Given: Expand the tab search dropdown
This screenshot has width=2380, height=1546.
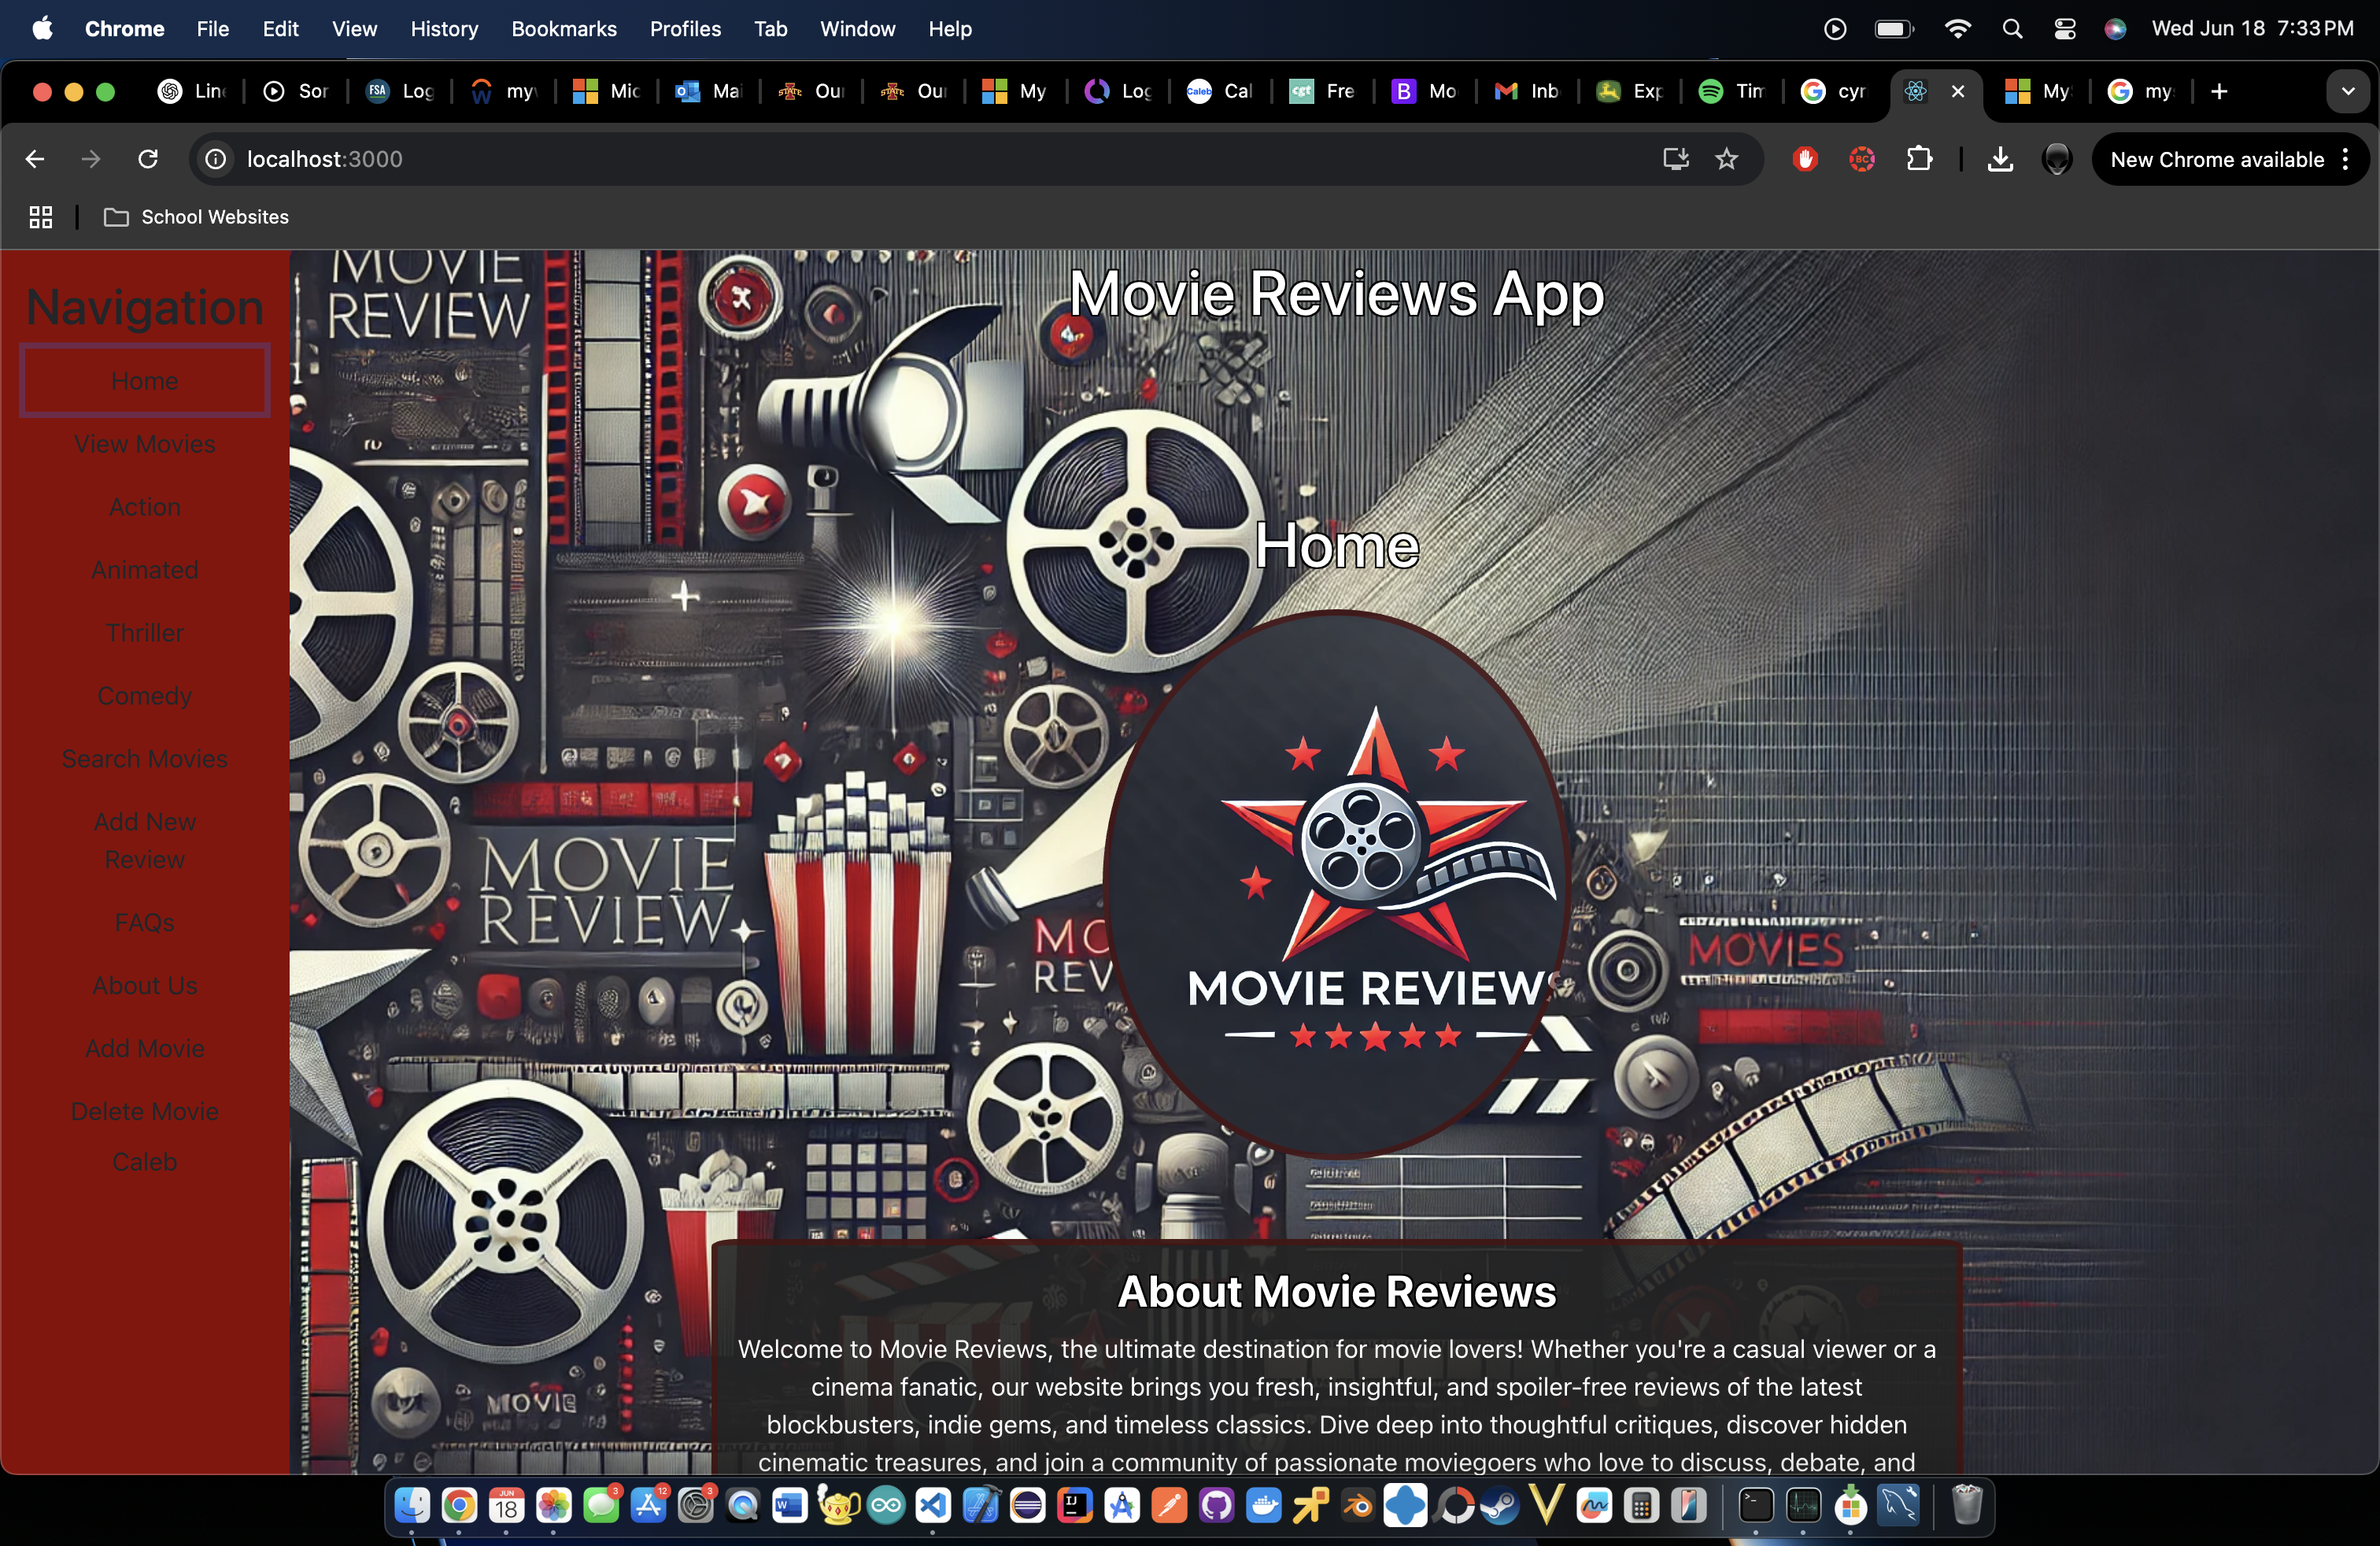Looking at the screenshot, I should coord(2347,91).
